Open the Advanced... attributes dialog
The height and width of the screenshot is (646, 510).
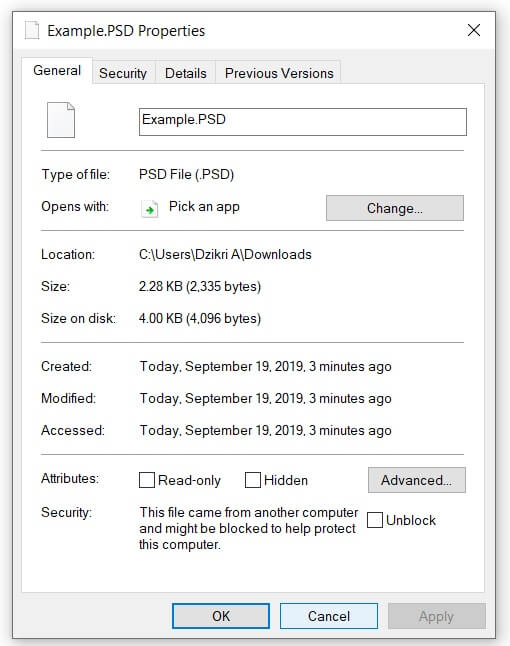click(416, 480)
